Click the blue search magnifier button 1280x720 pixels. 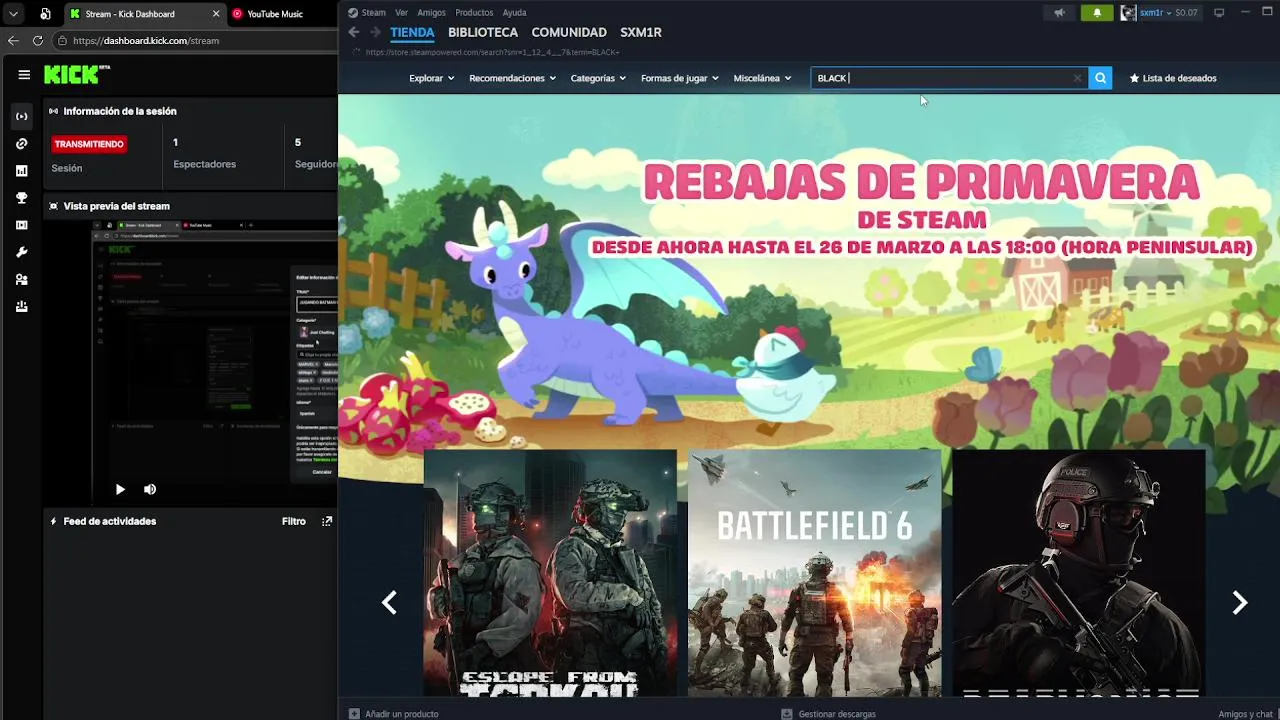coord(1100,78)
